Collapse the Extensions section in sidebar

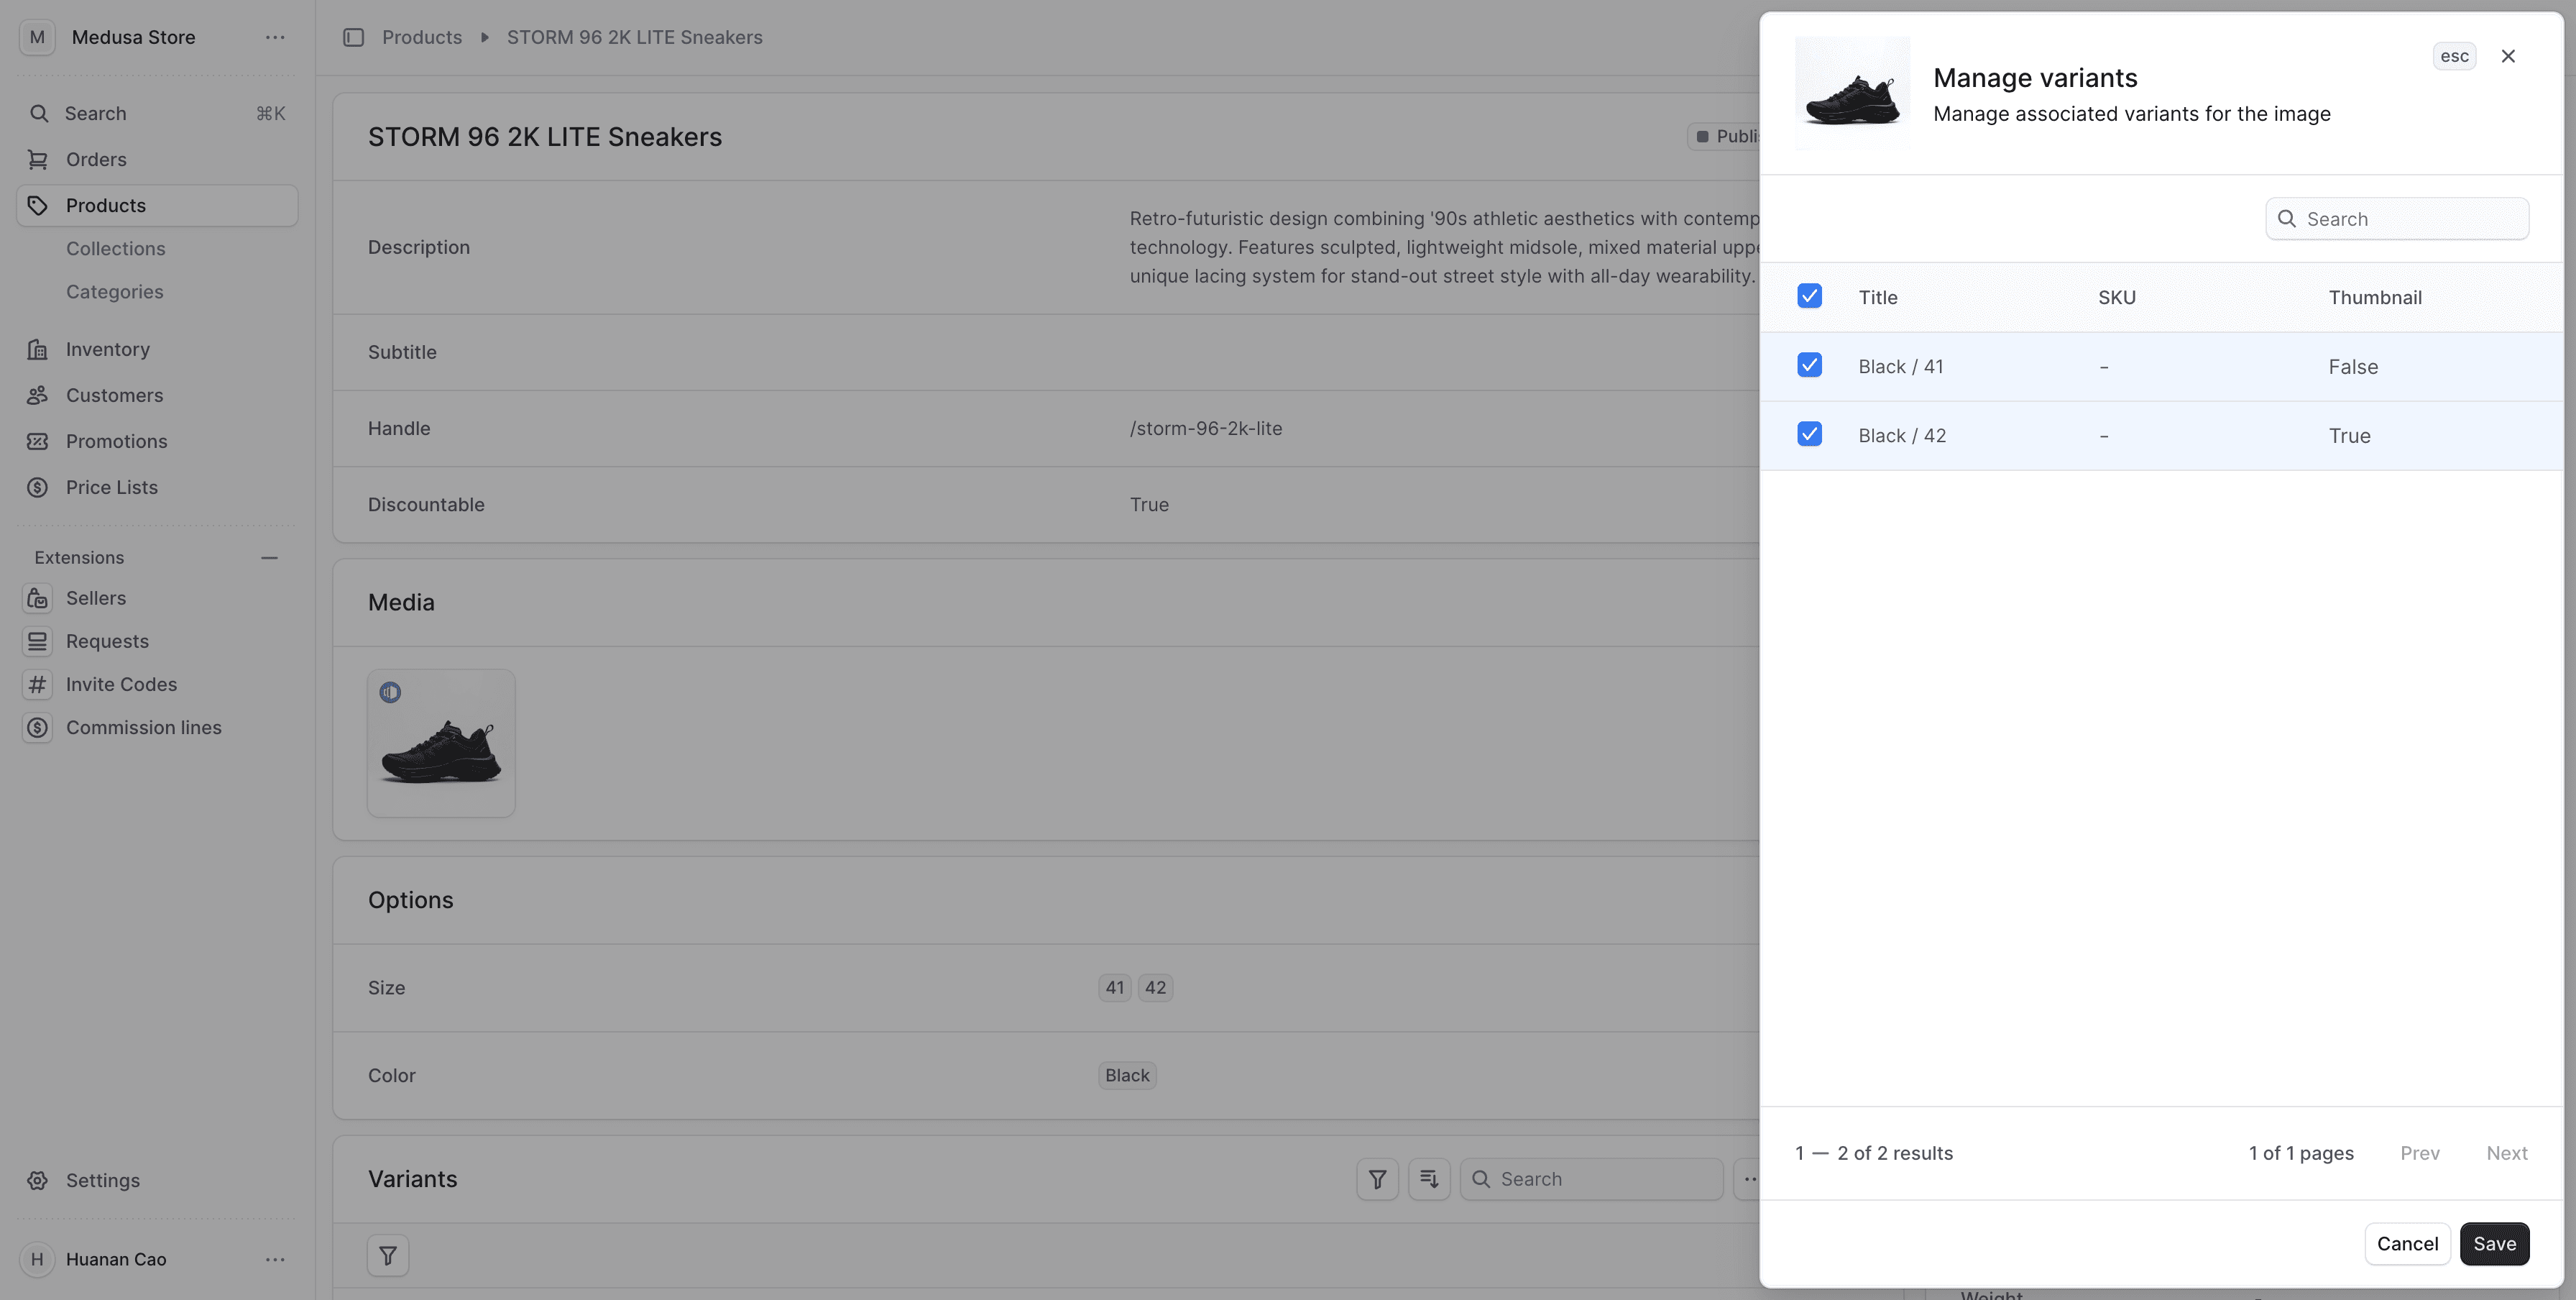pyautogui.click(x=269, y=558)
